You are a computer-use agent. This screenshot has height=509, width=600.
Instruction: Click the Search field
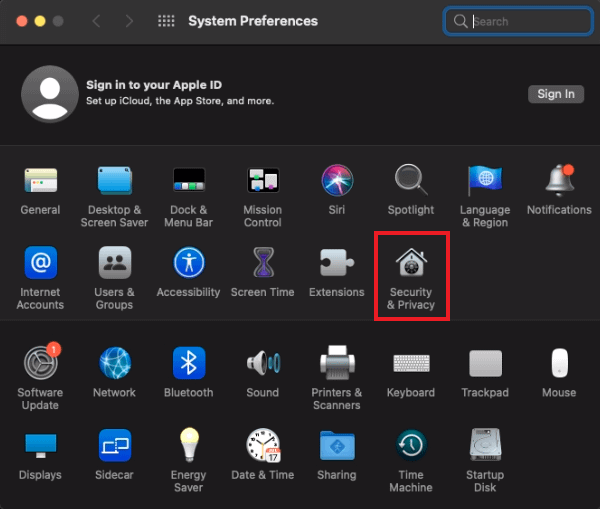click(x=518, y=21)
